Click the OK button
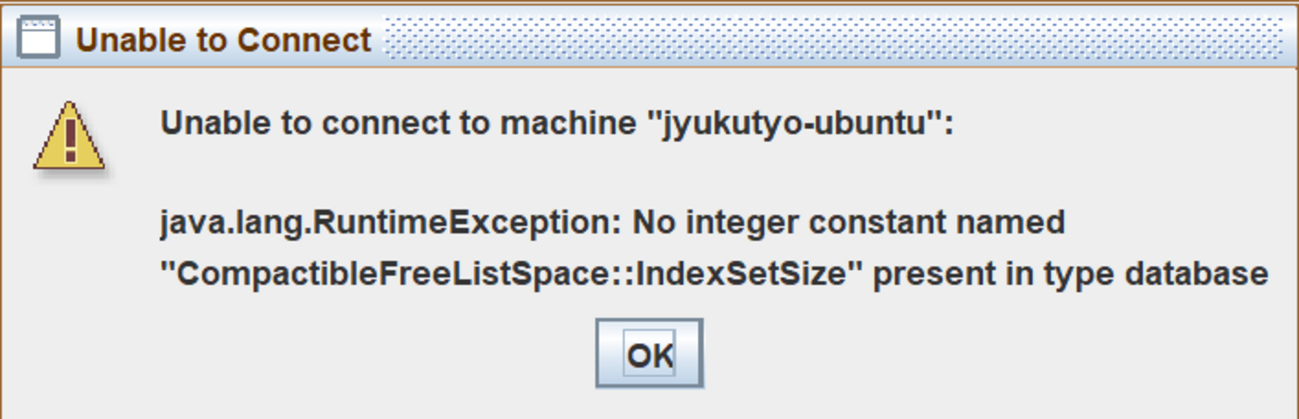Screen dimensions: 1299x419 [x=649, y=353]
